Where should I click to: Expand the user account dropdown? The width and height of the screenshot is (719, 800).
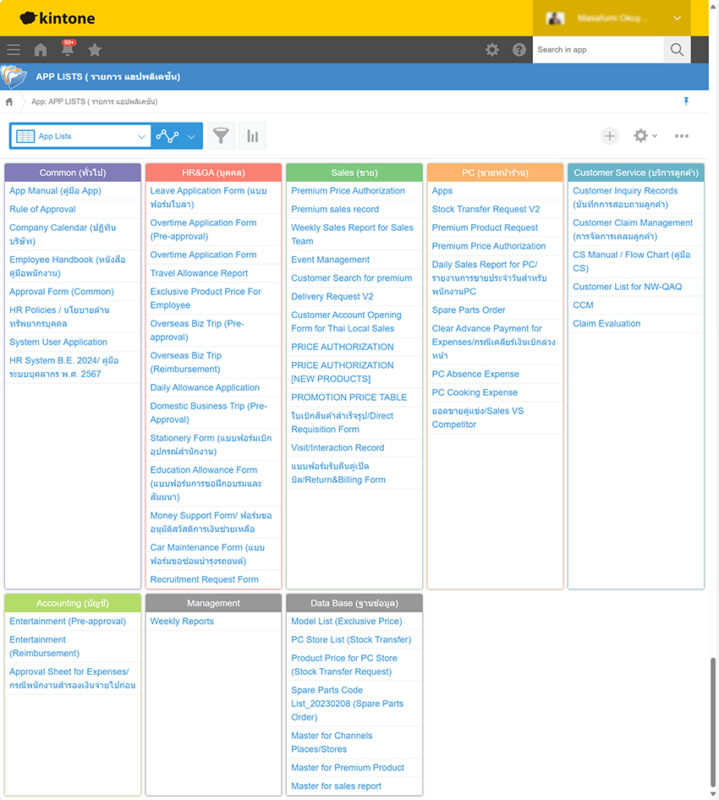676,18
